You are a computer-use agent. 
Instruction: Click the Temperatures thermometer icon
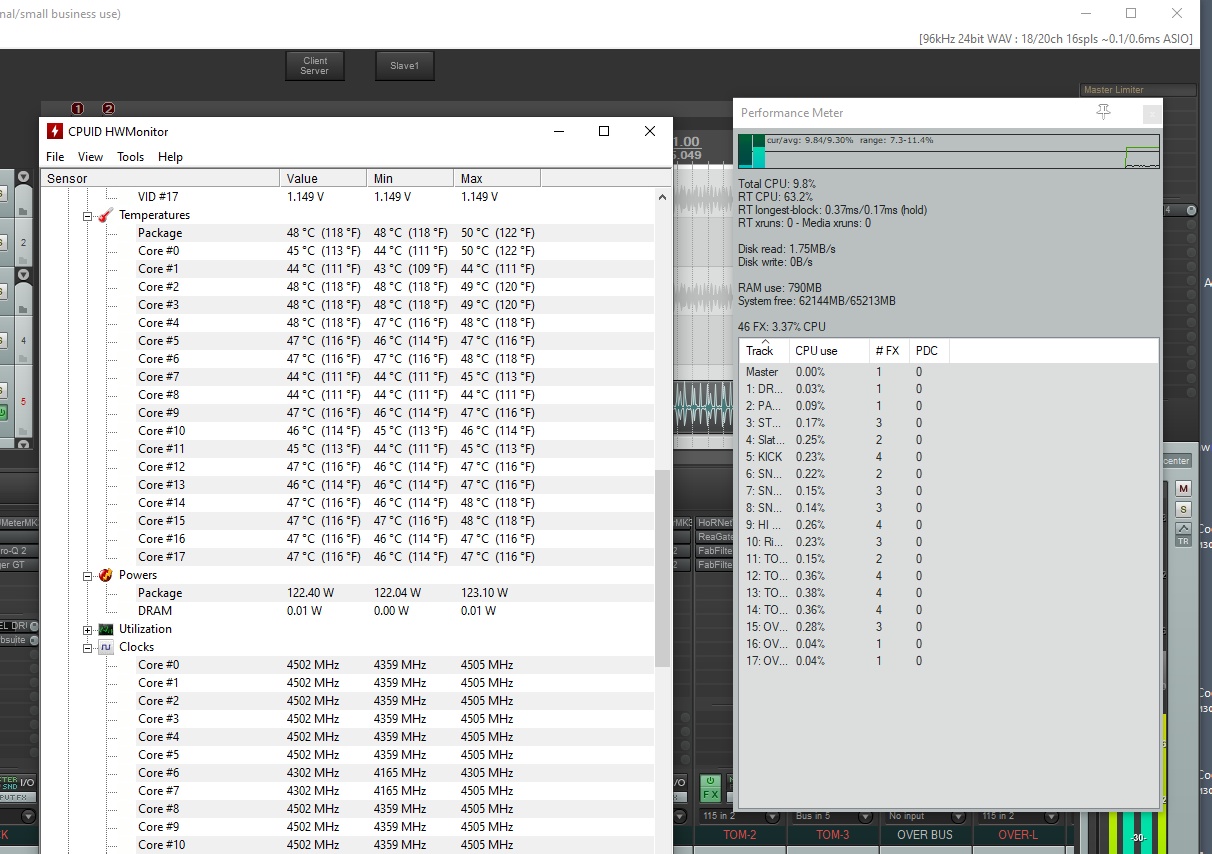click(105, 215)
